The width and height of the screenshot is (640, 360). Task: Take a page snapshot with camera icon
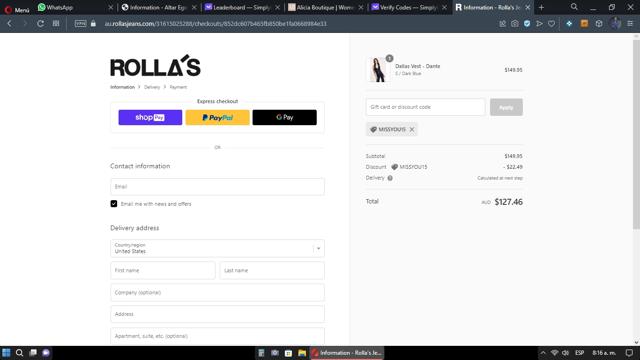pyautogui.click(x=515, y=24)
